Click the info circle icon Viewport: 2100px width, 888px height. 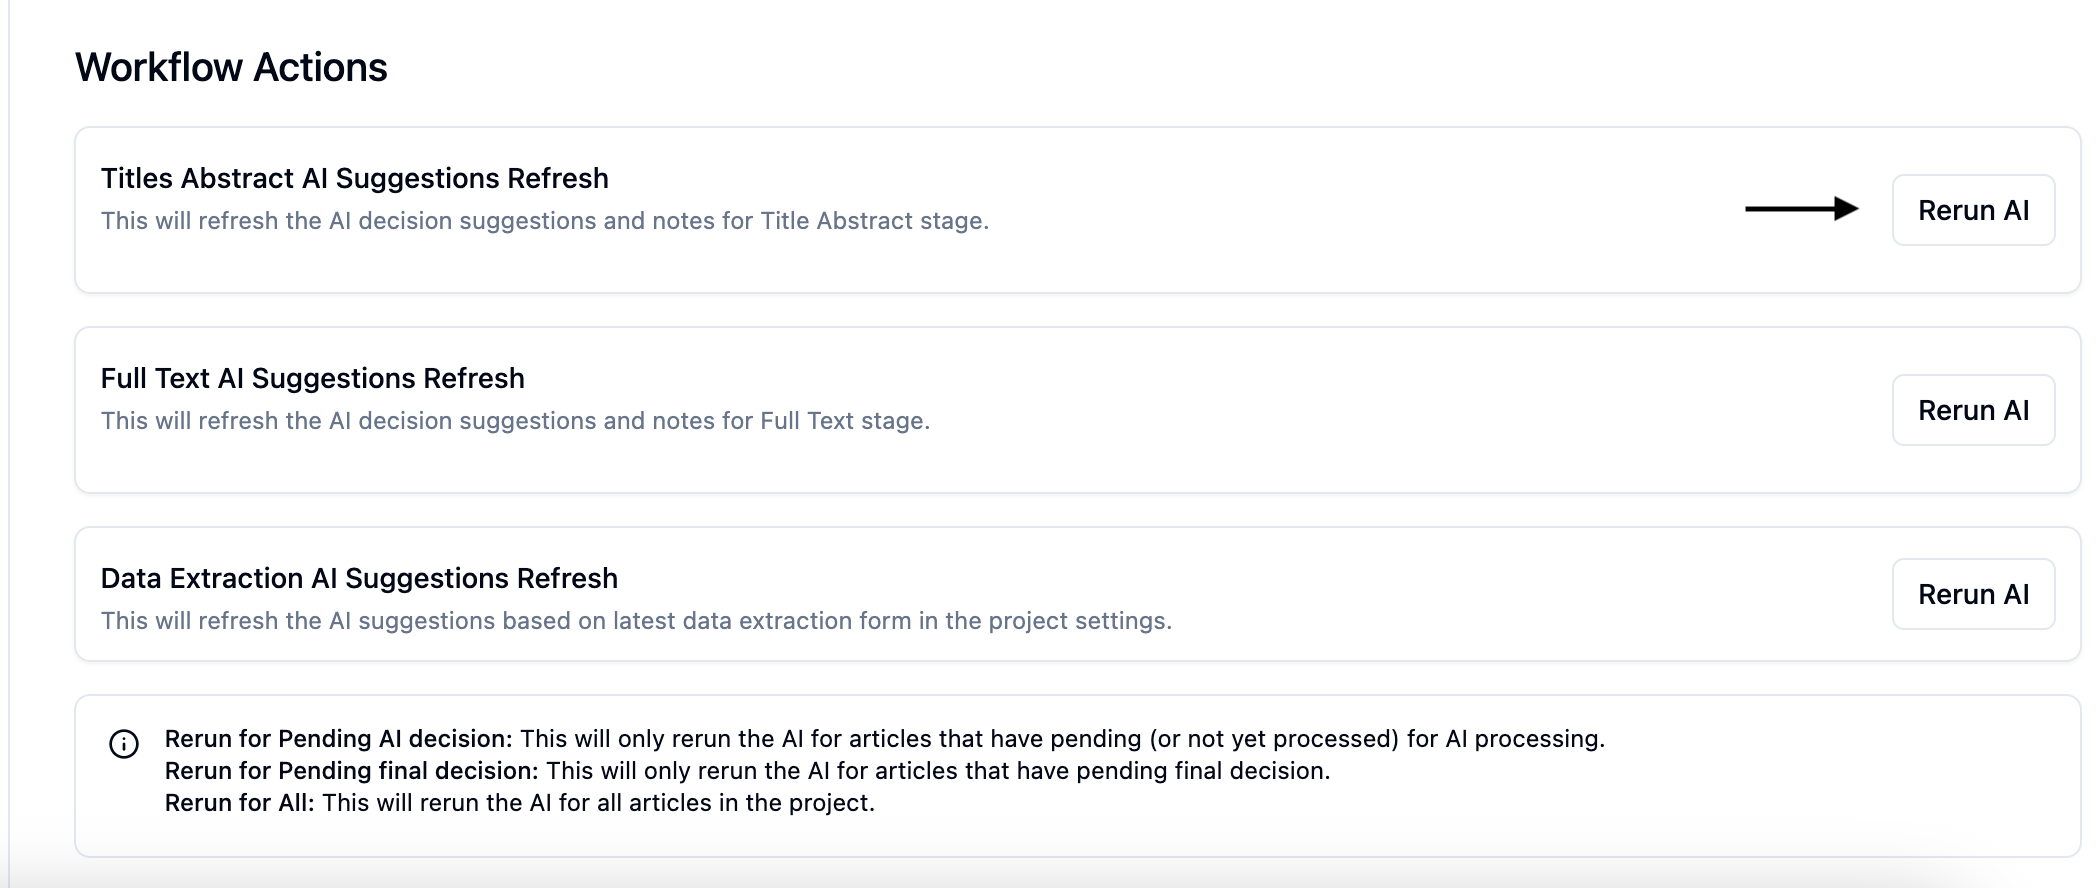[124, 744]
